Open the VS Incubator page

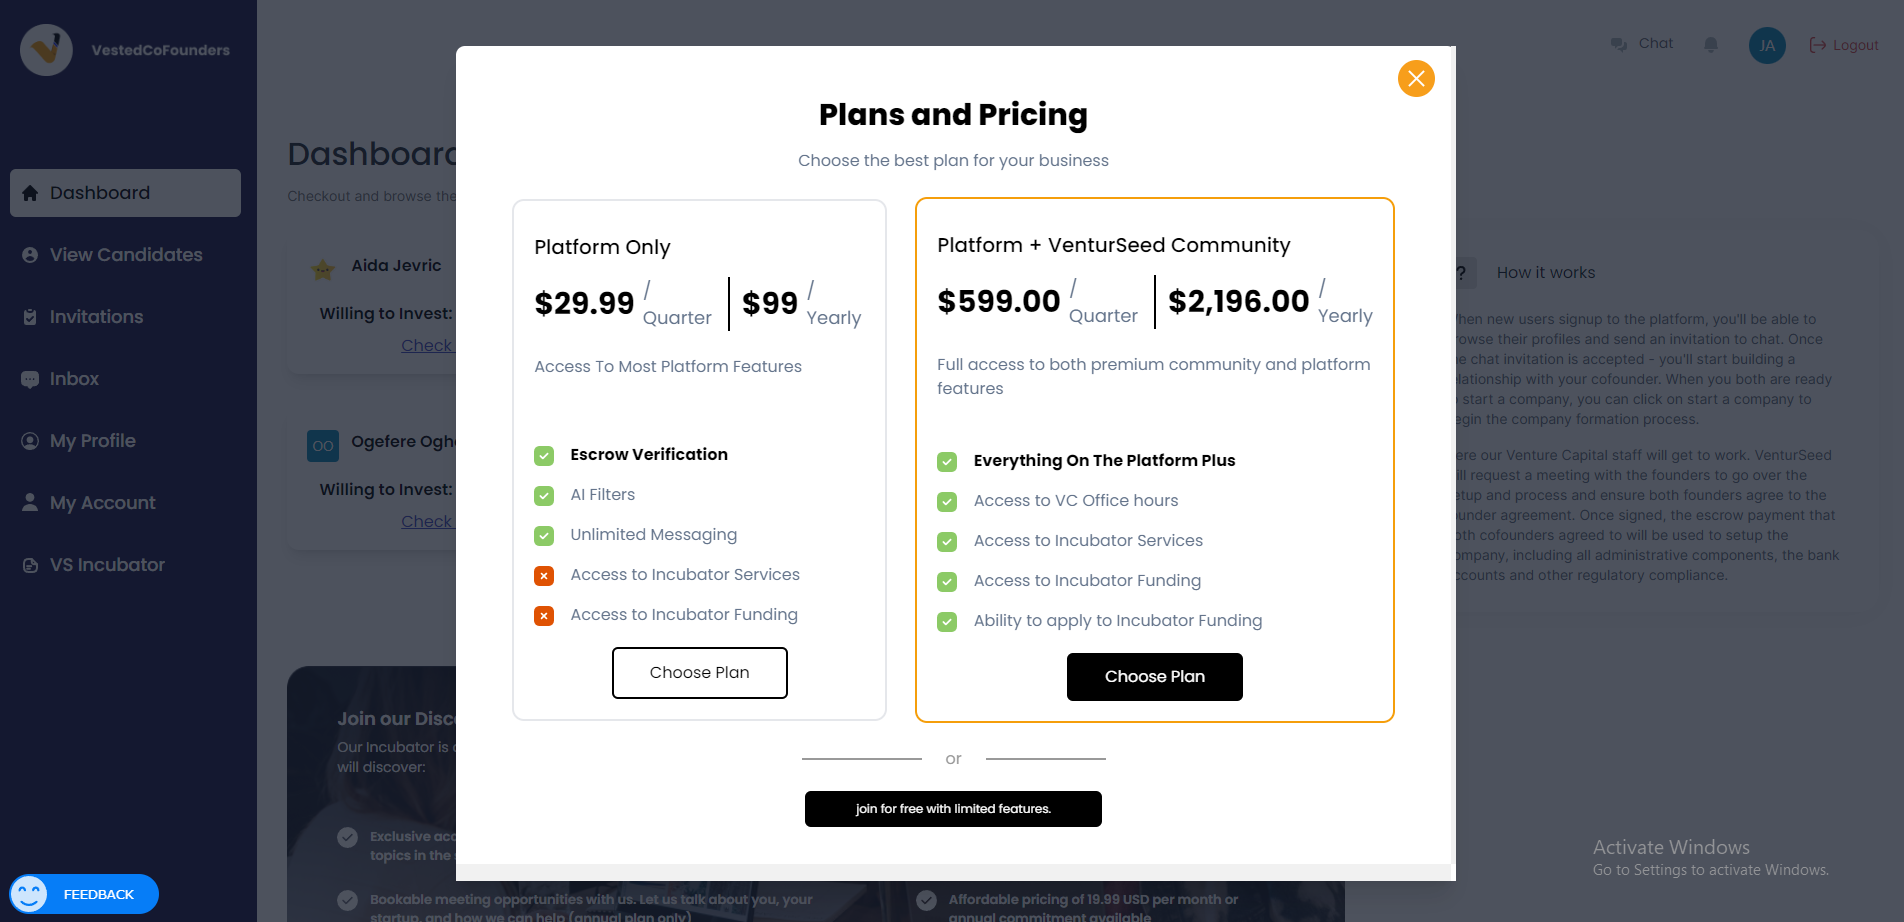coord(125,565)
